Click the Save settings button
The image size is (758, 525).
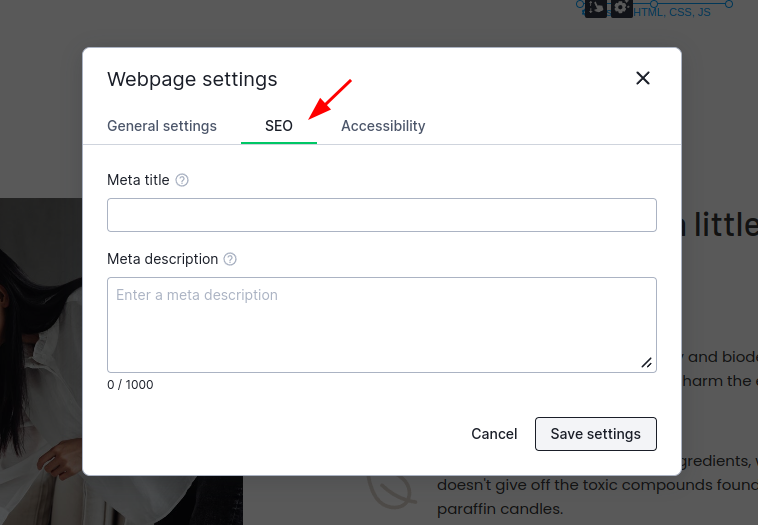coord(595,434)
